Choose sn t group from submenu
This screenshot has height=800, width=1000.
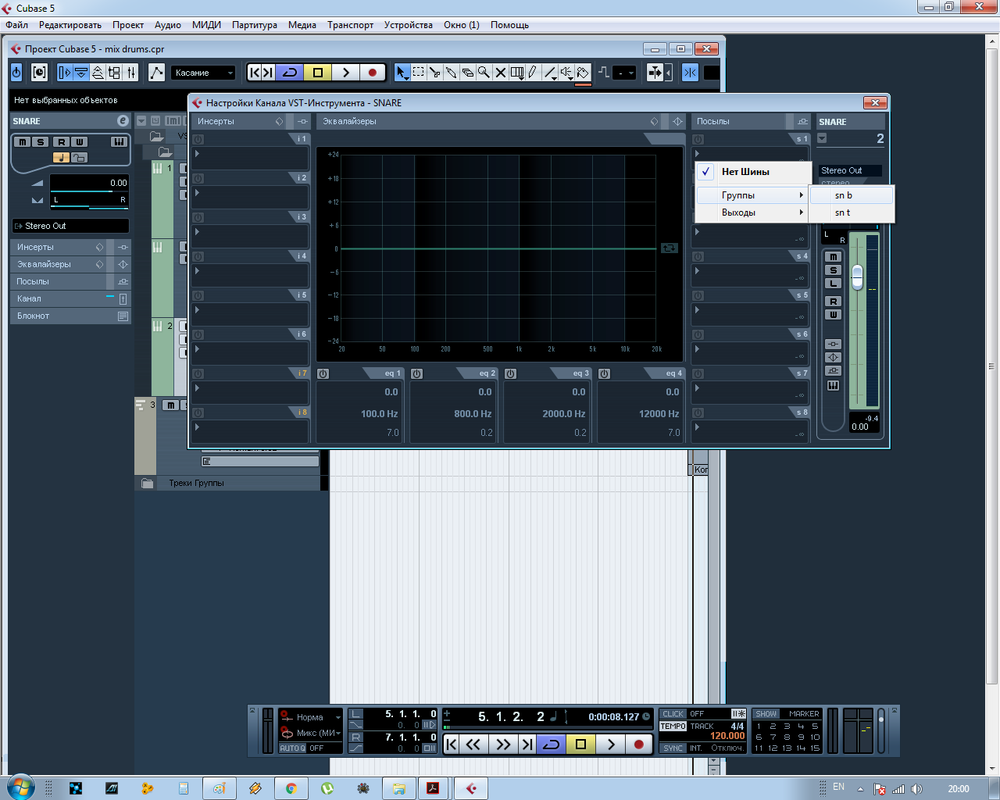click(851, 212)
